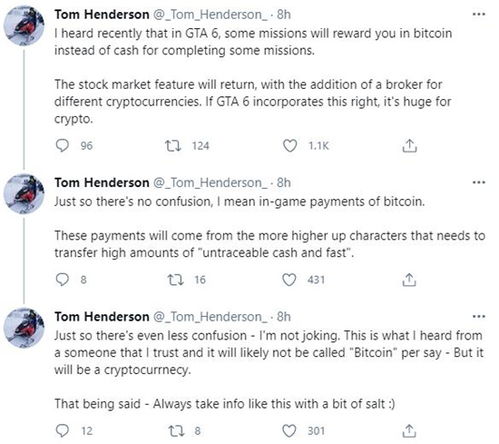Open more options on the second tweet
This screenshot has height=444, width=499.
pyautogui.click(x=479, y=182)
